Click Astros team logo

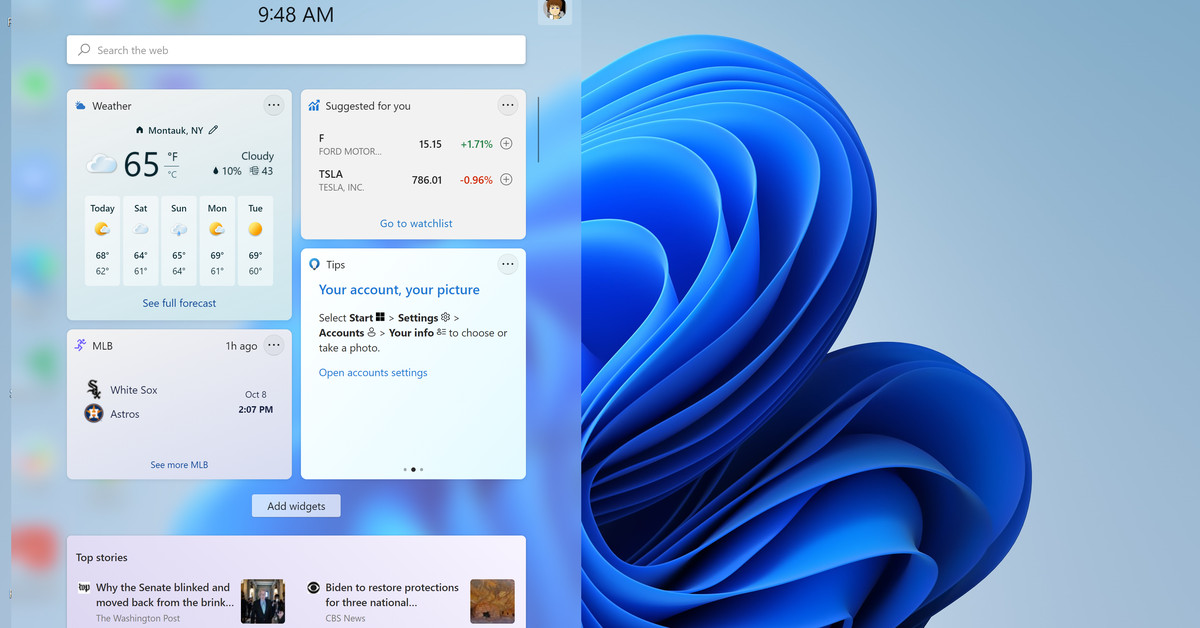coord(94,414)
